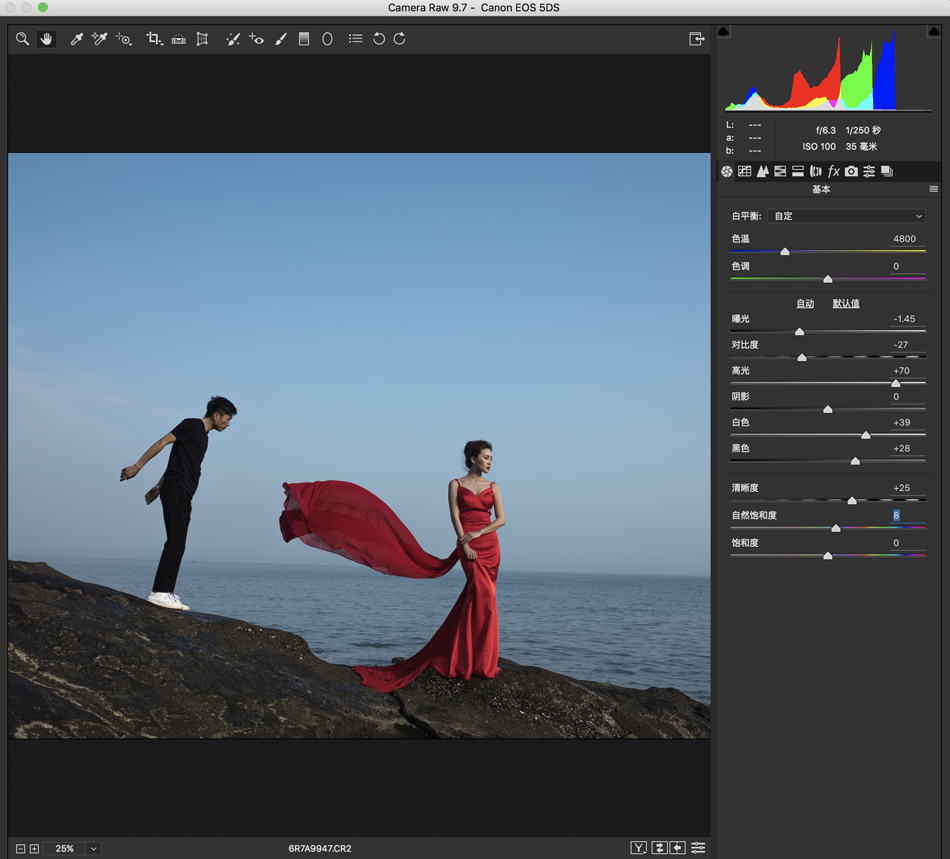
Task: Open the Basic (基本) panel tab
Action: [726, 171]
